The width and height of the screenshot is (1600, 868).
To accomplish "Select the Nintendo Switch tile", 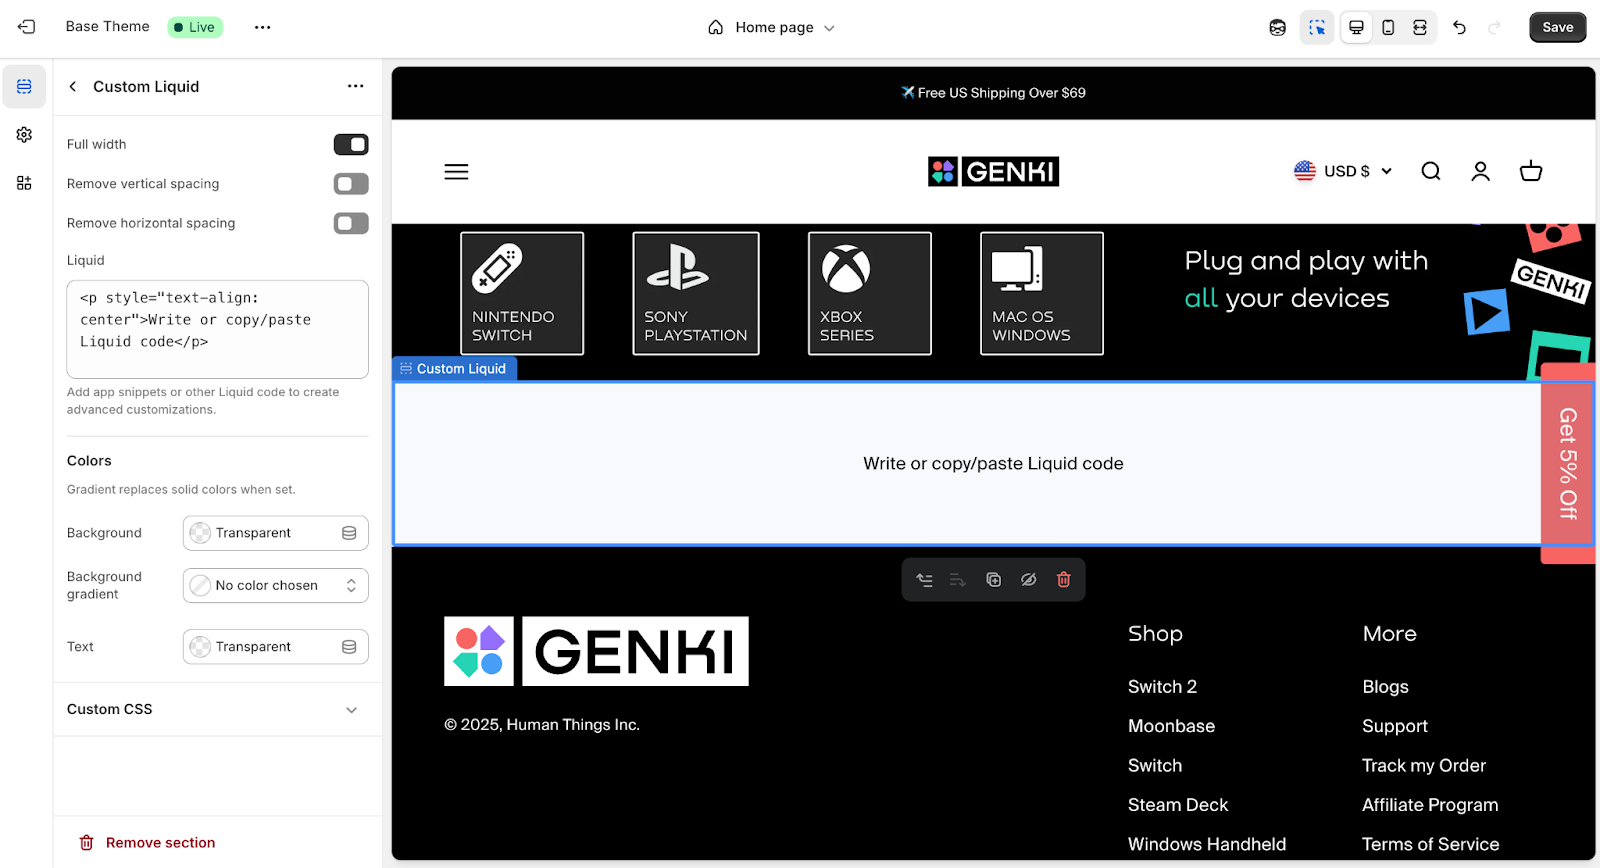I will (x=522, y=293).
